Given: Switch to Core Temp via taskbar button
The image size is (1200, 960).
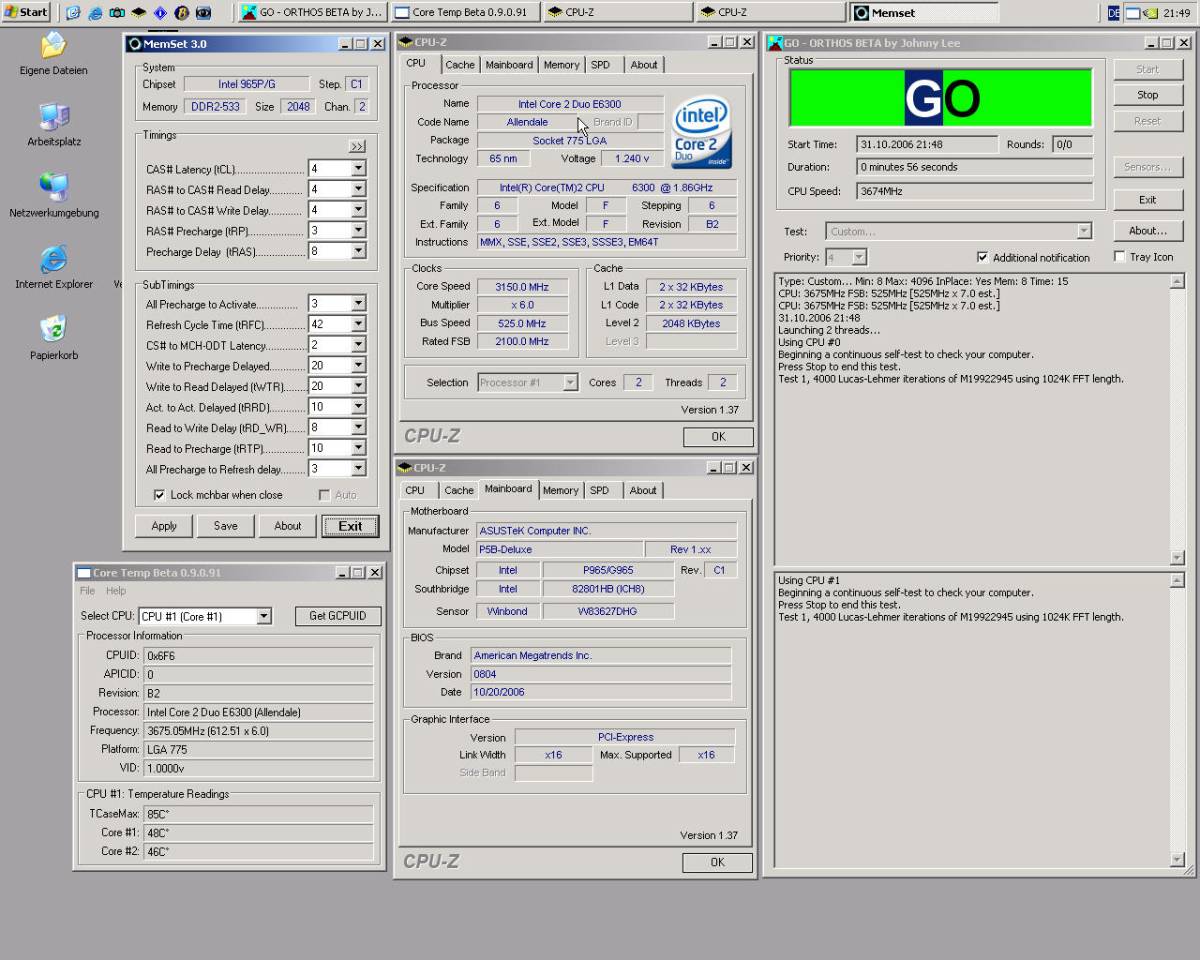Looking at the screenshot, I should click(x=464, y=12).
